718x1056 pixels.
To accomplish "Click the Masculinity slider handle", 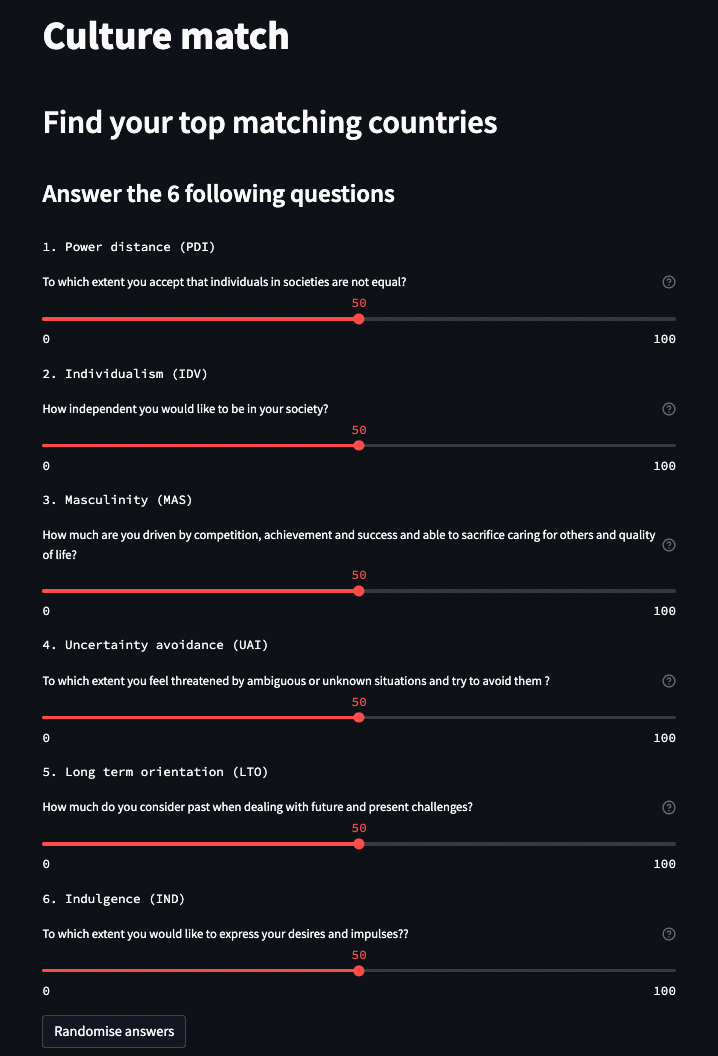I will (x=359, y=591).
